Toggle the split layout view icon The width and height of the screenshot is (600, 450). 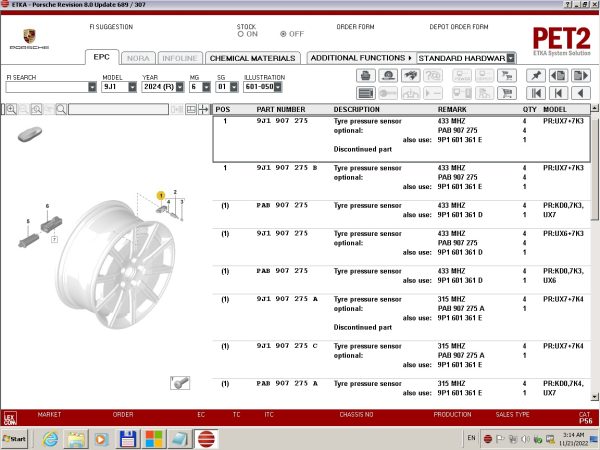[191, 109]
